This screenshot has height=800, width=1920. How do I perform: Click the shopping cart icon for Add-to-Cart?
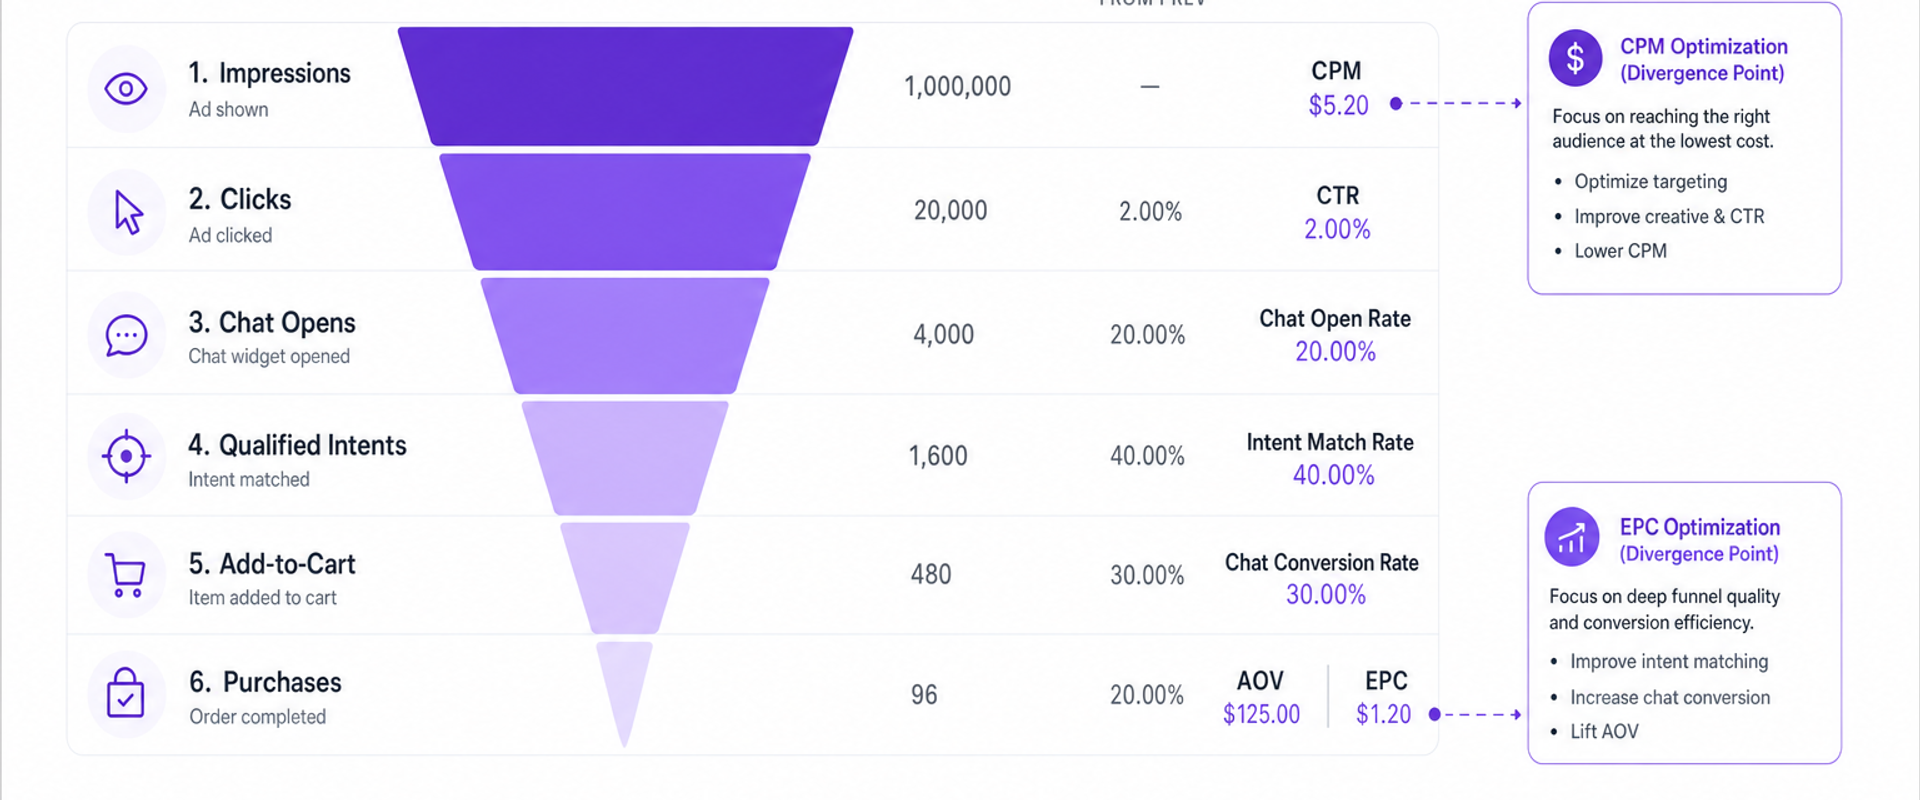(126, 576)
